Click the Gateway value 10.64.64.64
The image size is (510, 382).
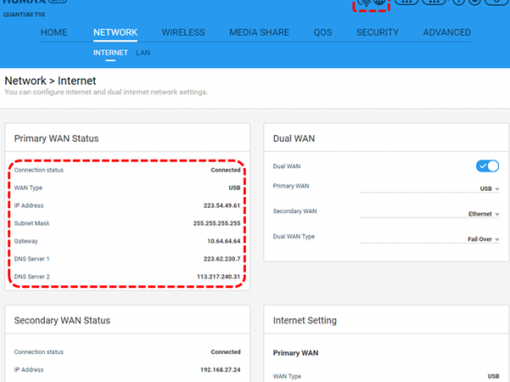click(x=224, y=241)
